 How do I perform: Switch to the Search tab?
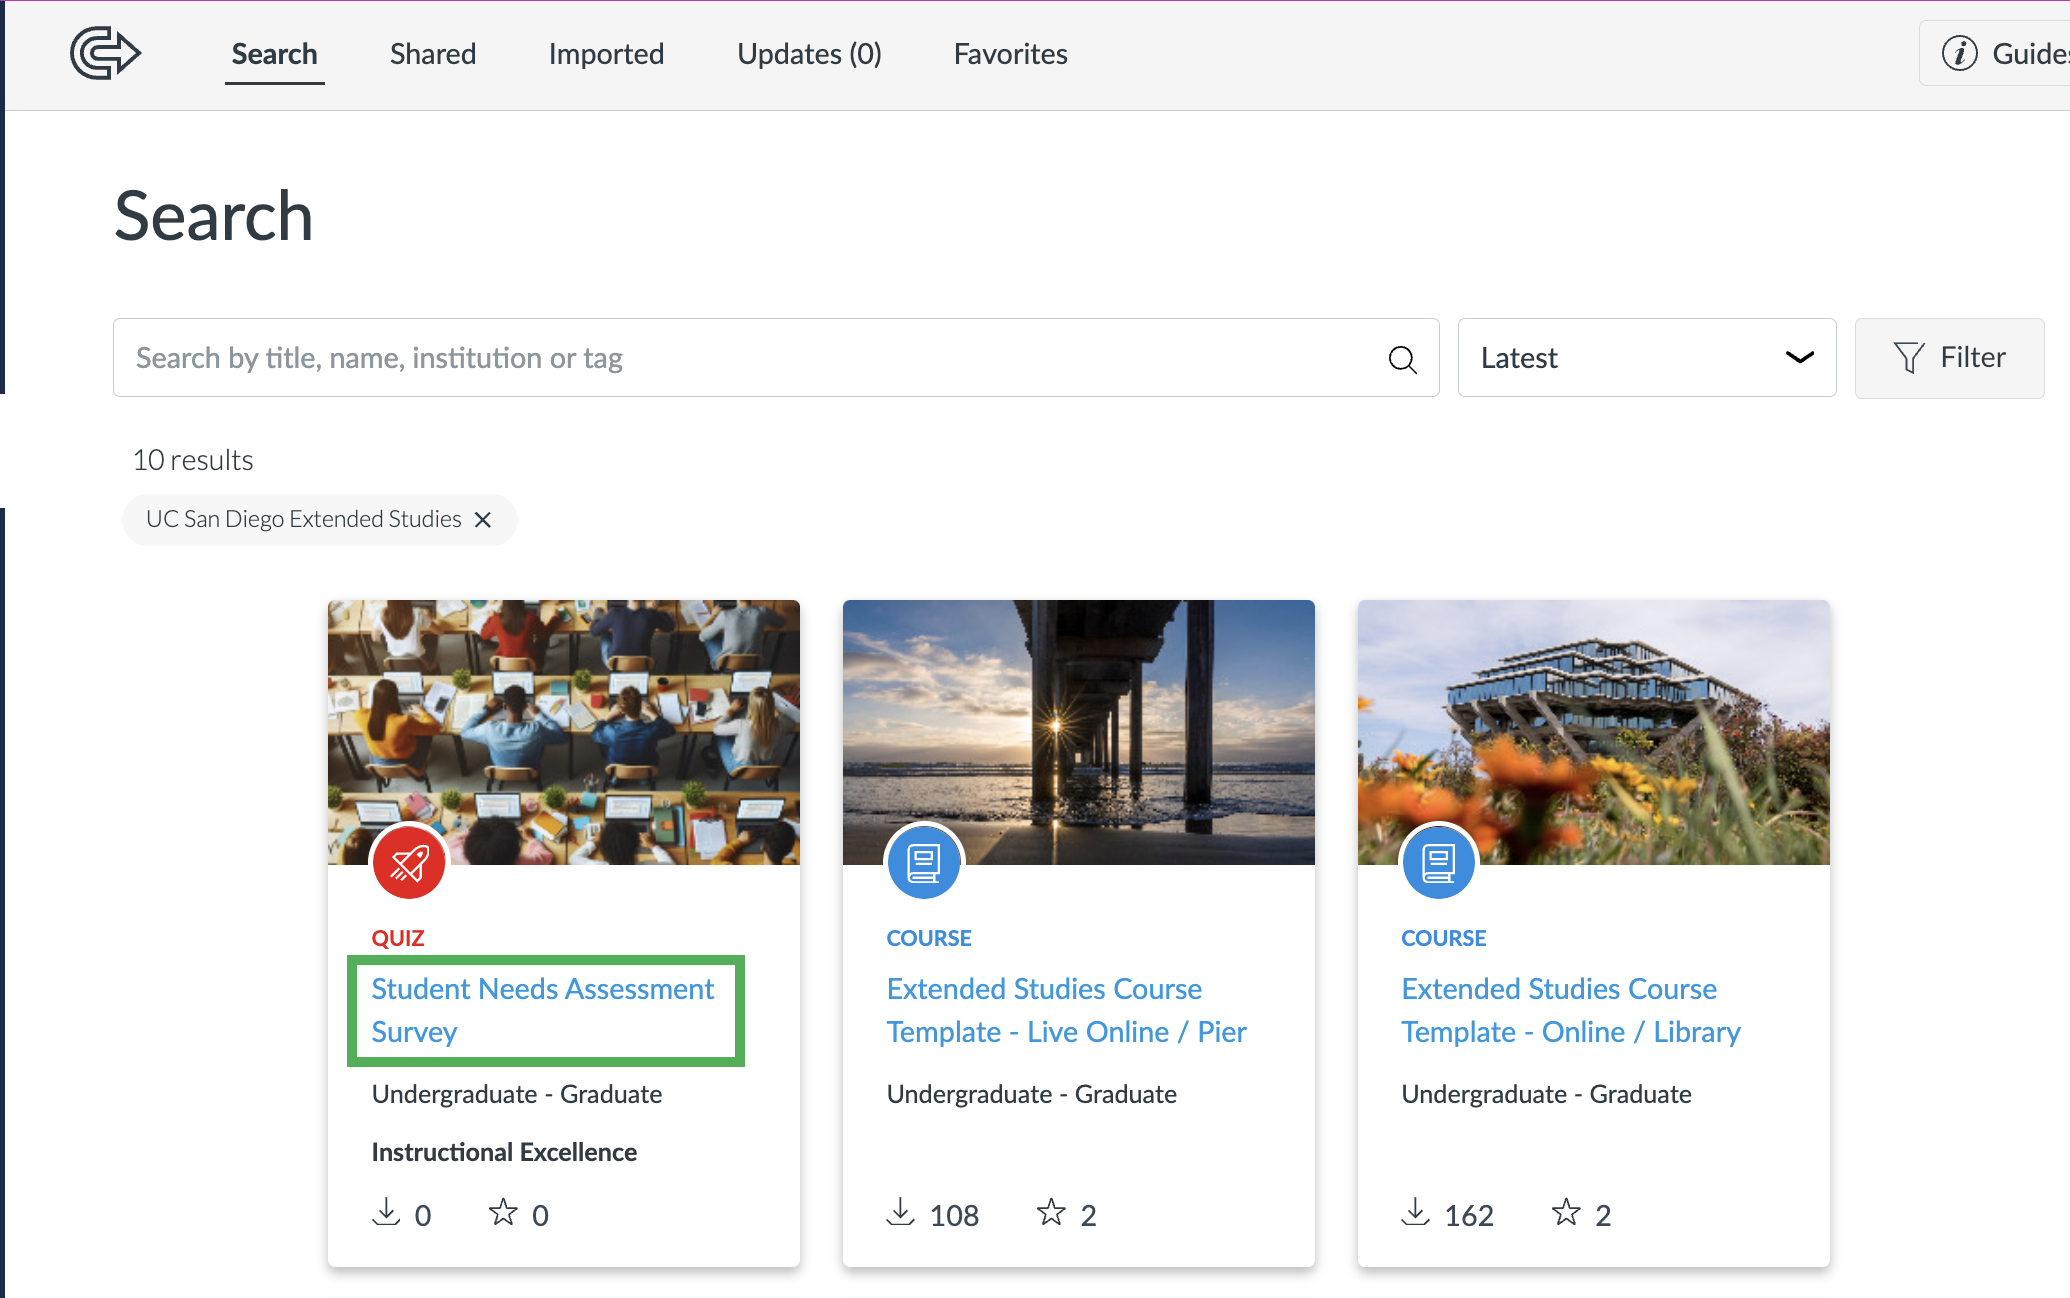(x=275, y=54)
